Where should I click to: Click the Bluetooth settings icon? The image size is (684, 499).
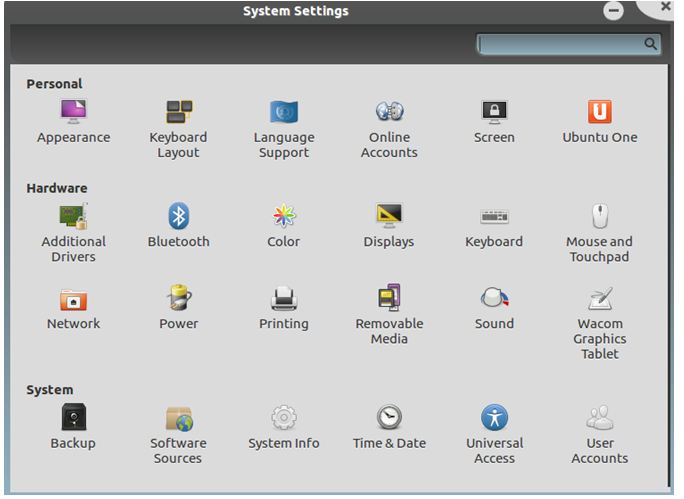click(x=178, y=216)
